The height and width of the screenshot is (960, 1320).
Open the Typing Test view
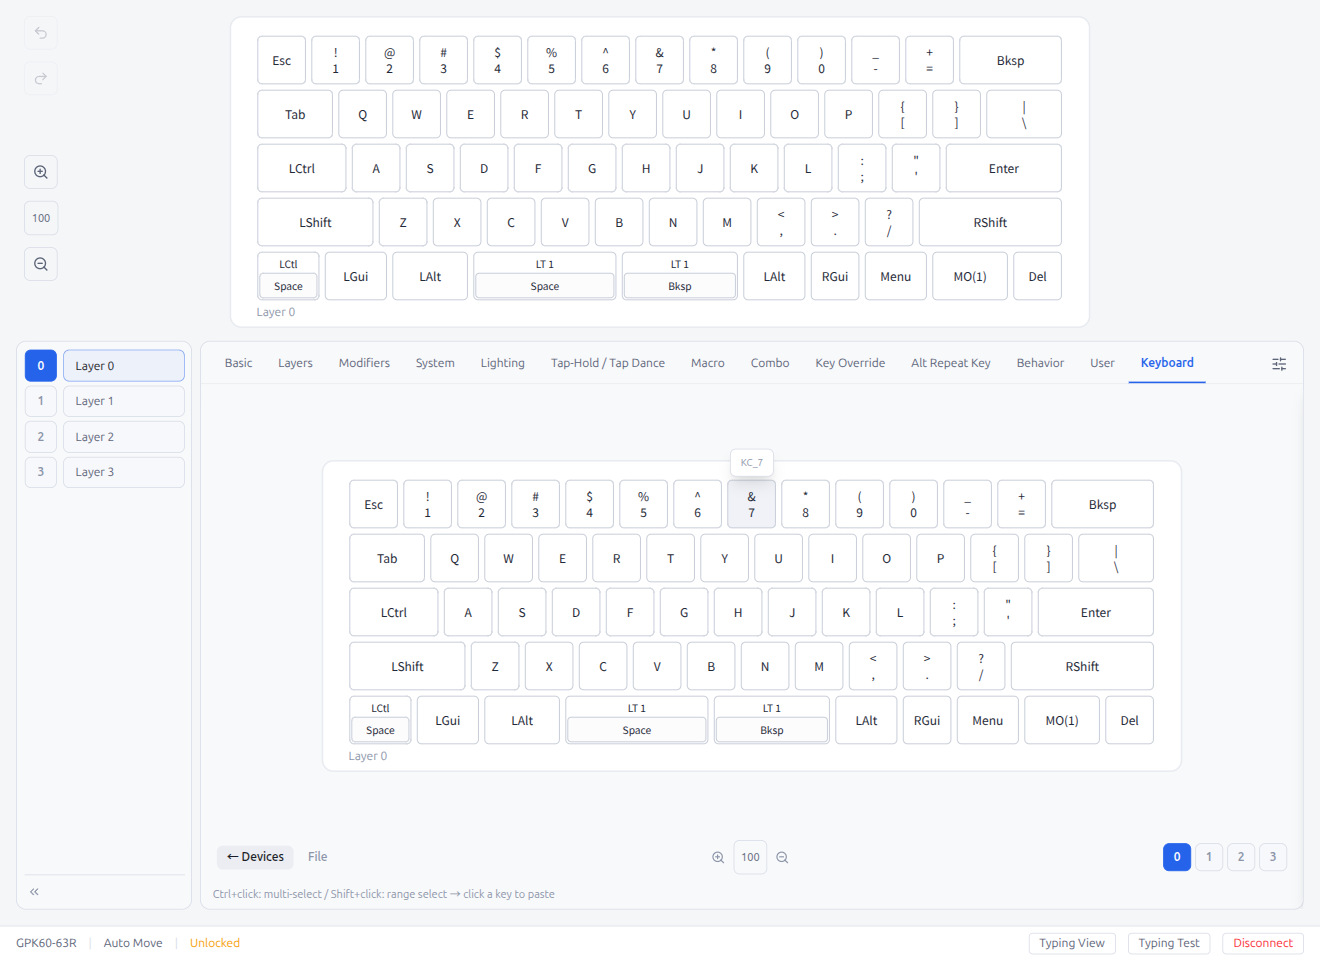point(1169,942)
